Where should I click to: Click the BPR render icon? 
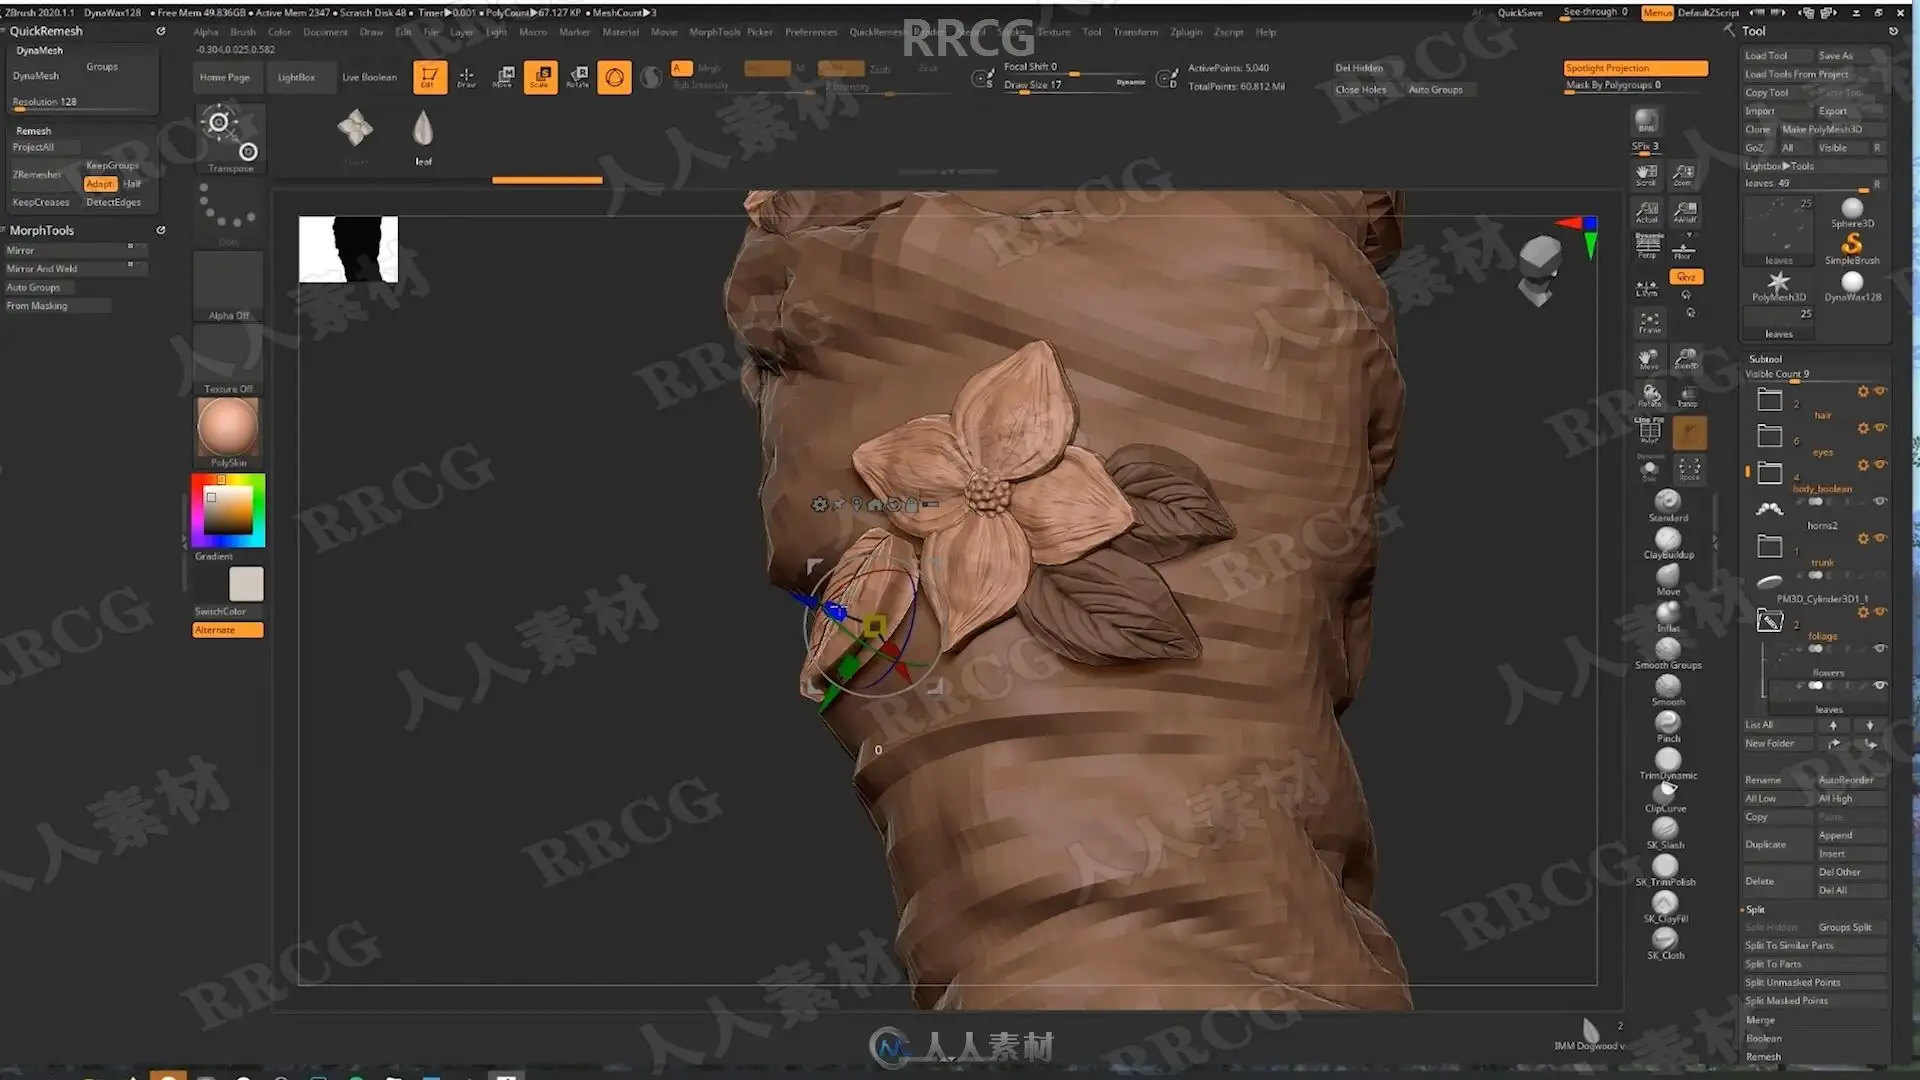click(1646, 122)
